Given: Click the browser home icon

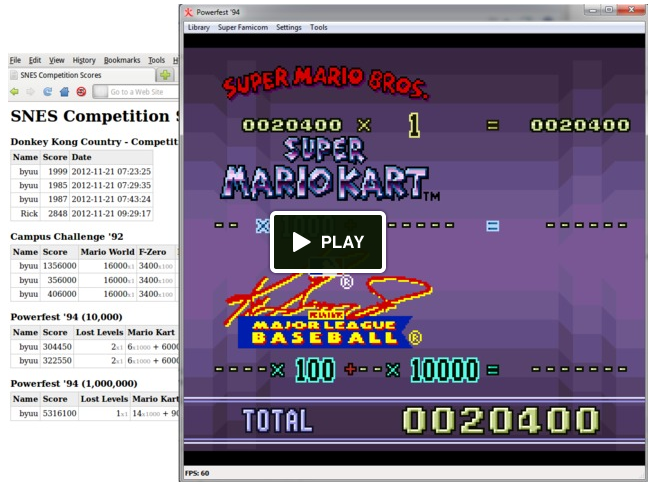Looking at the screenshot, I should point(64,91).
